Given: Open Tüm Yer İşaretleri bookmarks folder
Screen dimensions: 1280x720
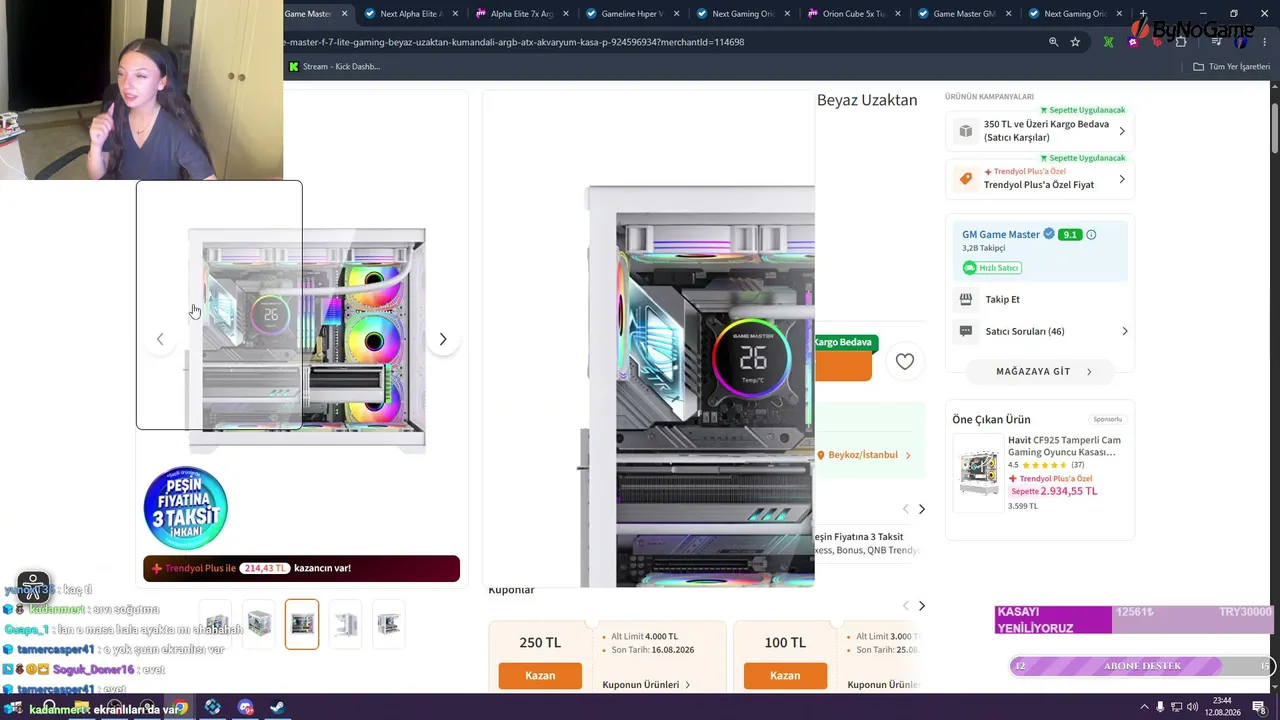Looking at the screenshot, I should [1232, 67].
